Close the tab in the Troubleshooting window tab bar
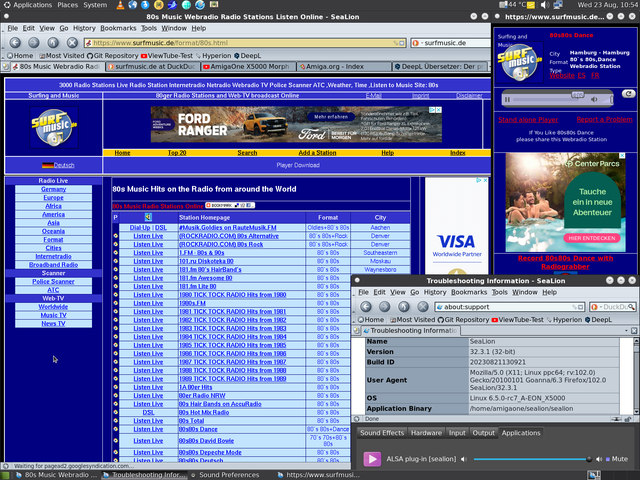Viewport: 640px width, 480px height. click(x=634, y=330)
